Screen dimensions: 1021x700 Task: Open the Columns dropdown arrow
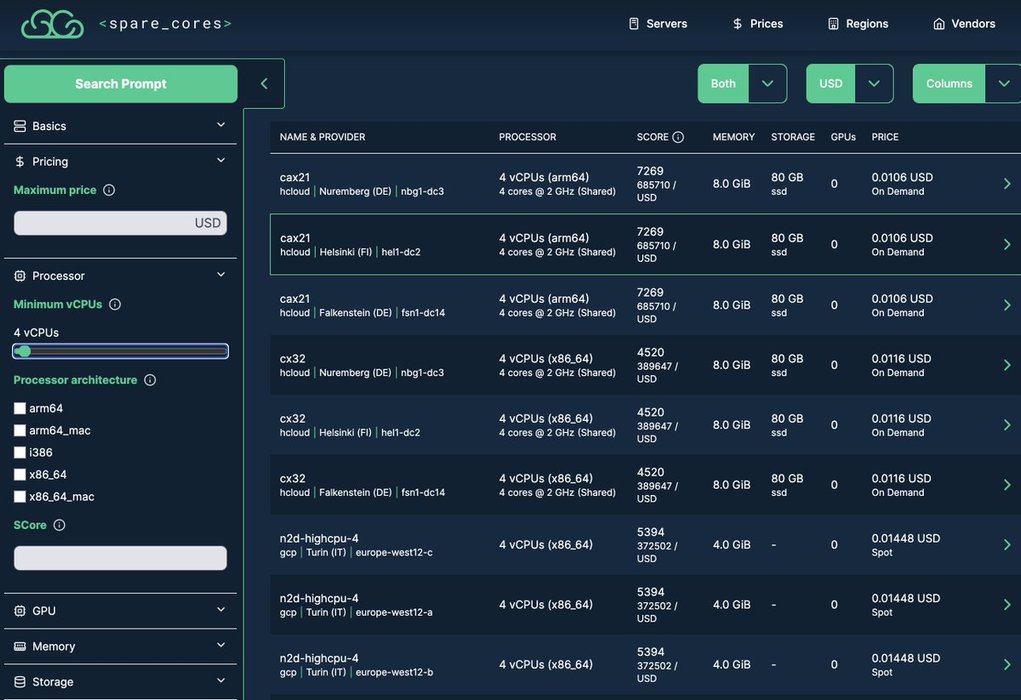coord(1003,84)
